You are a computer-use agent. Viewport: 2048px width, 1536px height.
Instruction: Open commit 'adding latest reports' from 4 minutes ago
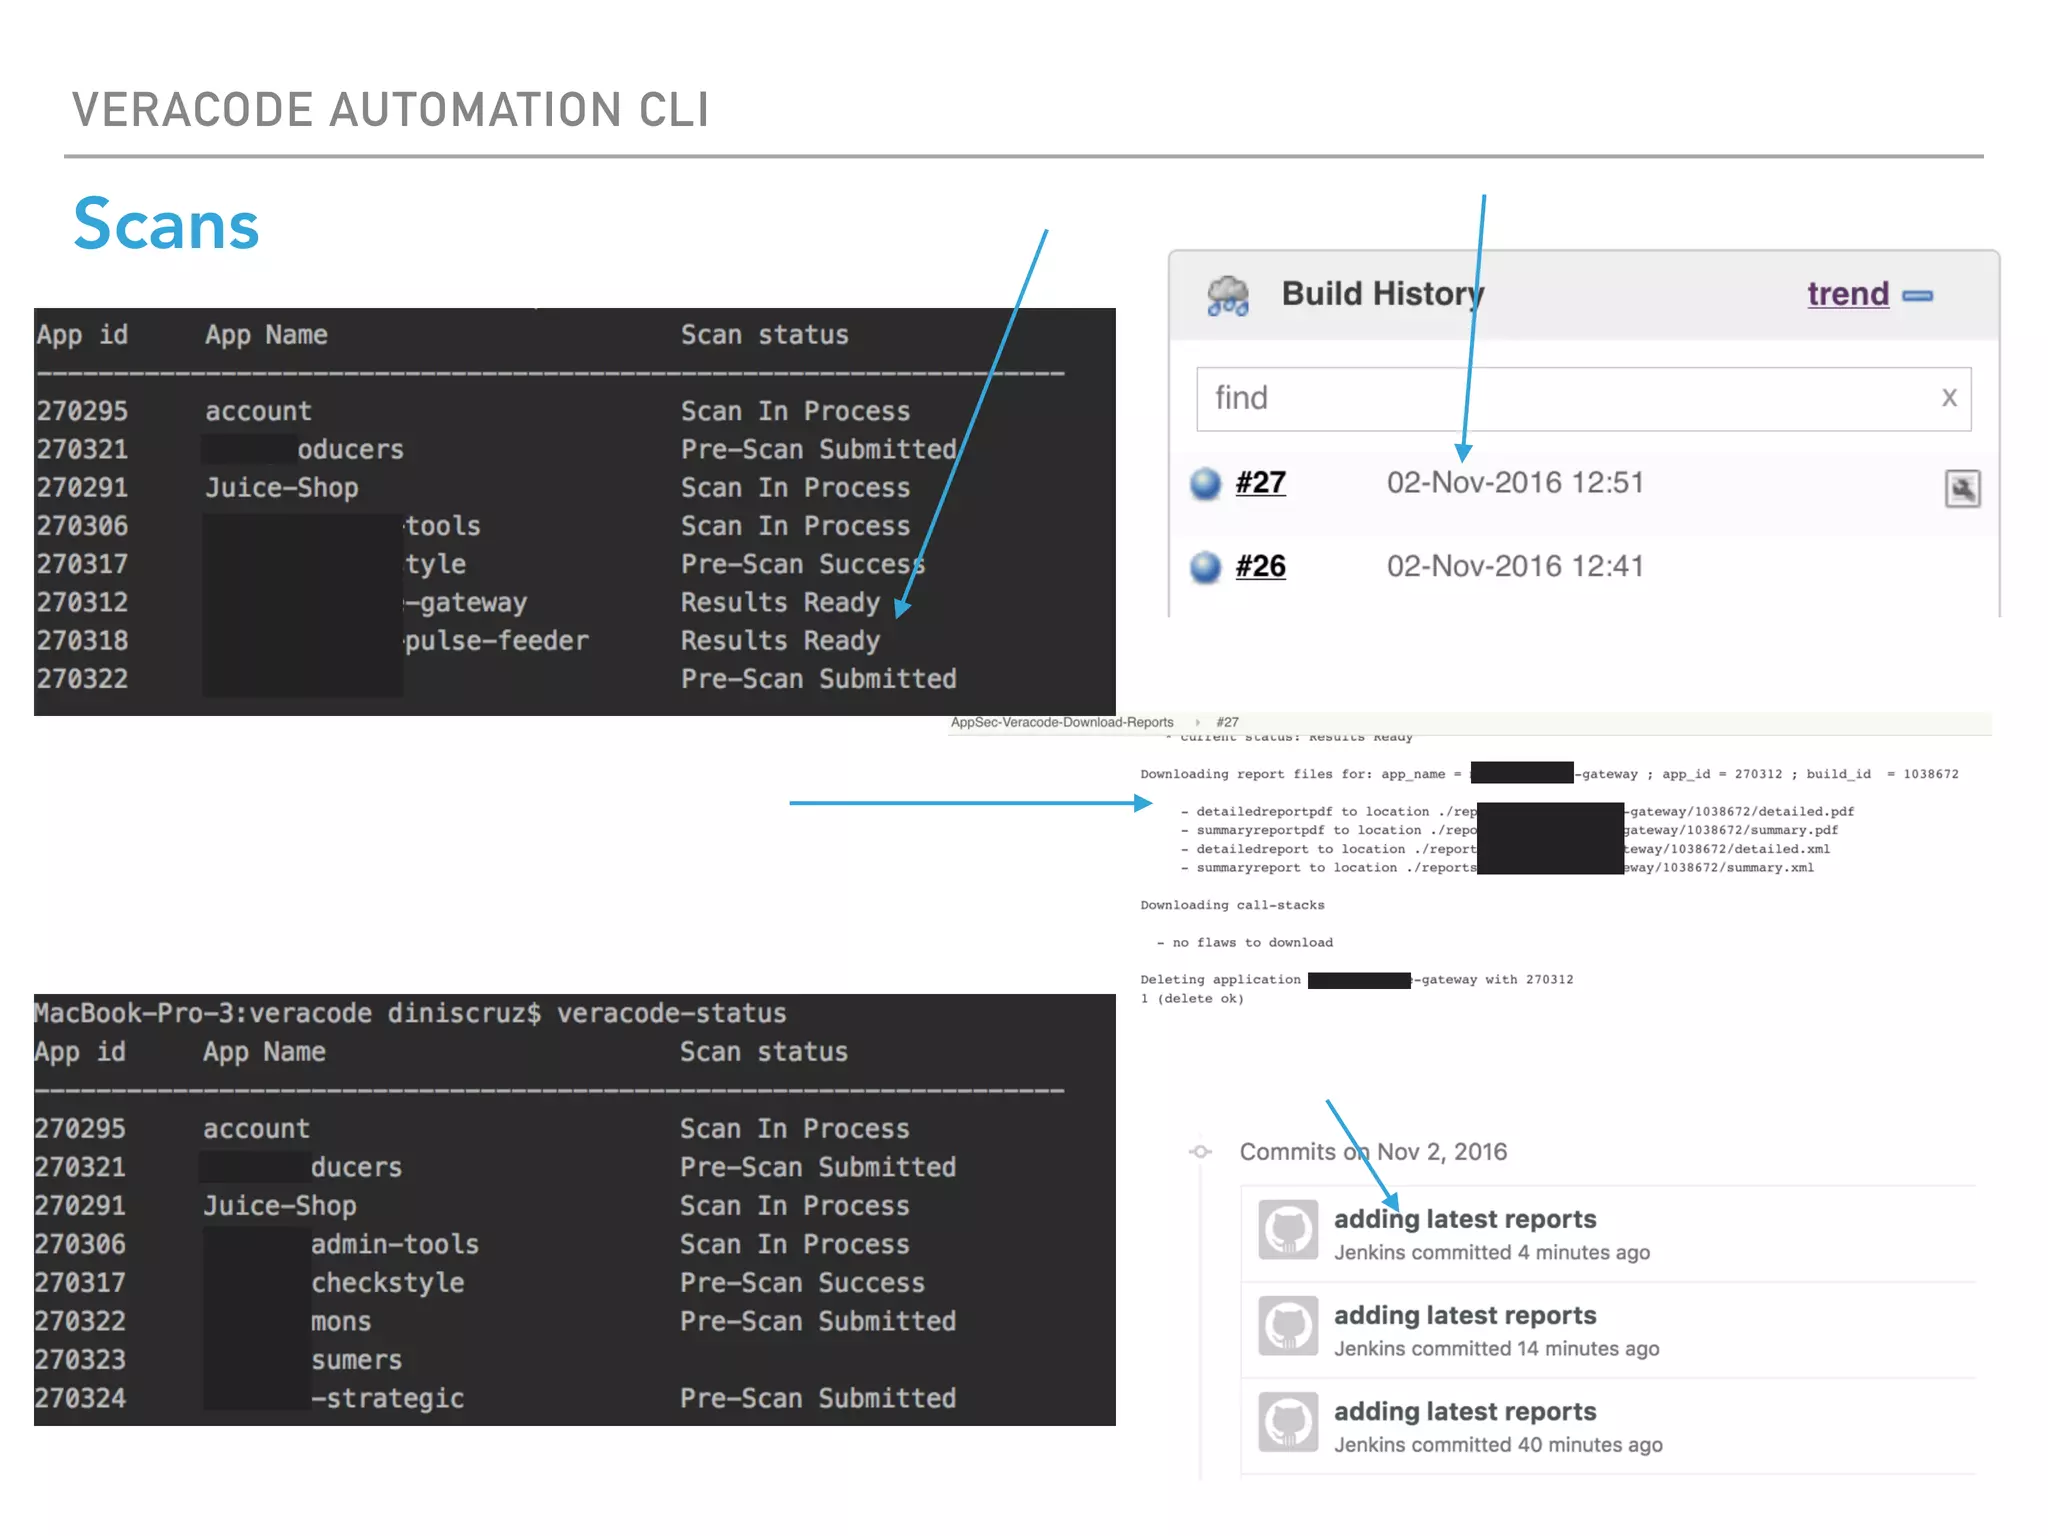1465,1219
